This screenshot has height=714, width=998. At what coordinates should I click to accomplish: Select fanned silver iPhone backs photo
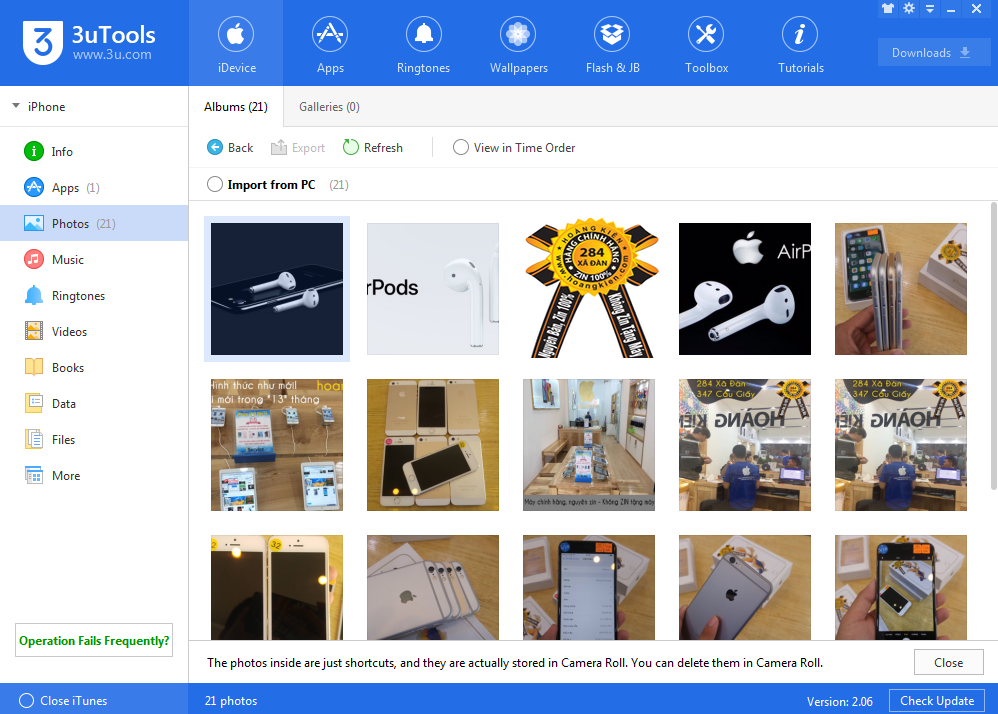pos(433,587)
